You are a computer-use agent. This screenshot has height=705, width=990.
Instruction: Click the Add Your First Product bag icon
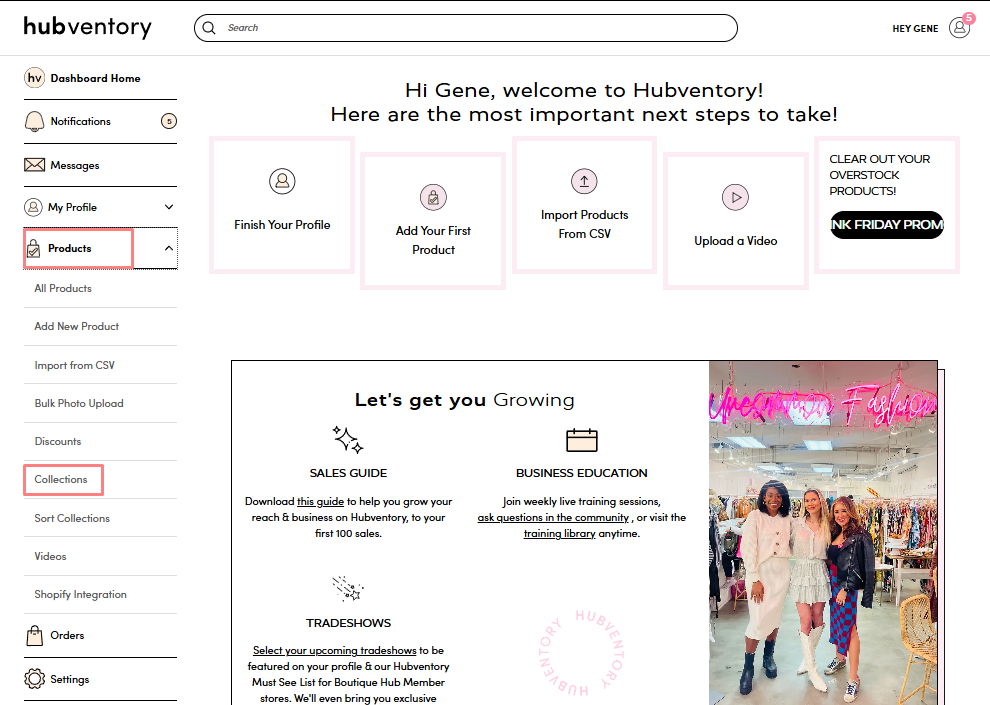point(433,198)
